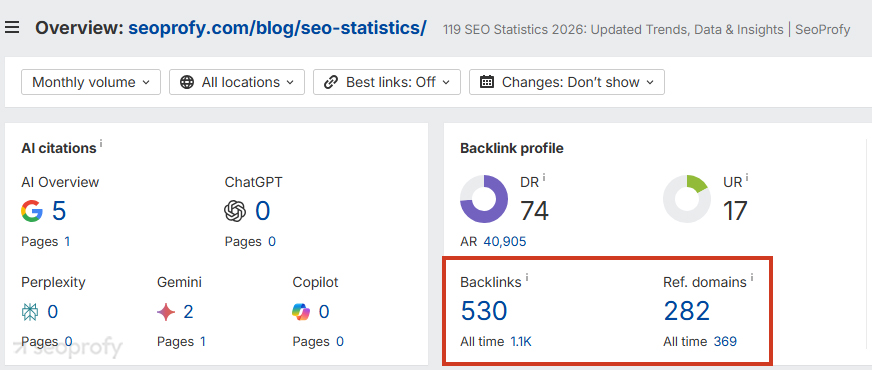This screenshot has width=872, height=370.
Task: Click Copilot logo icon
Action: 301,312
